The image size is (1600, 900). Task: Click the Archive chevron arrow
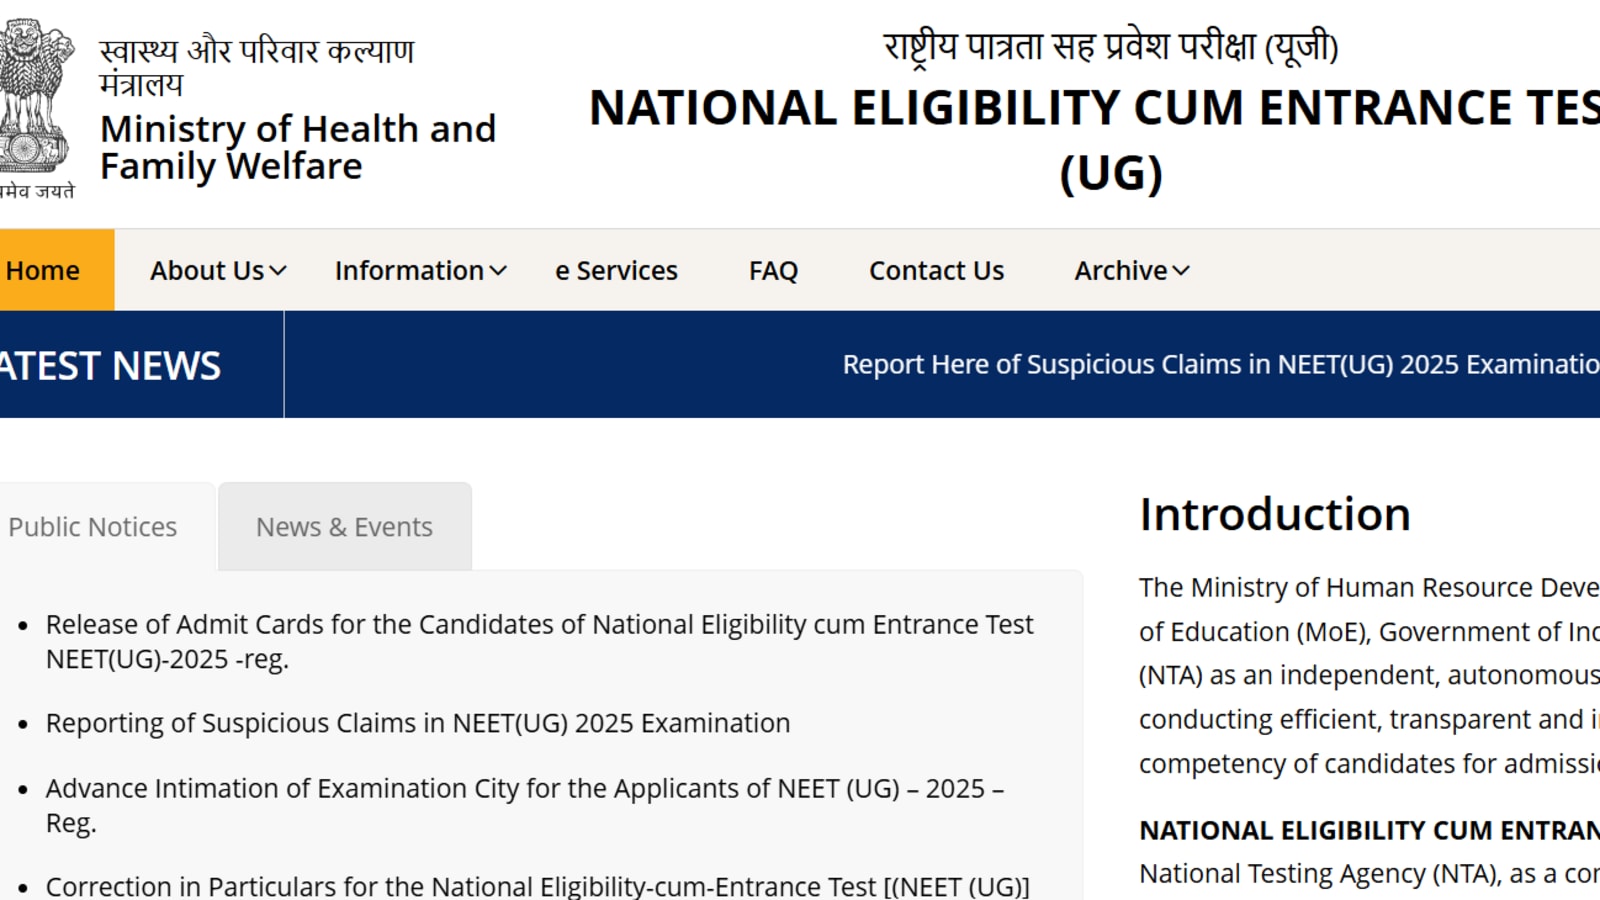pyautogui.click(x=1181, y=271)
